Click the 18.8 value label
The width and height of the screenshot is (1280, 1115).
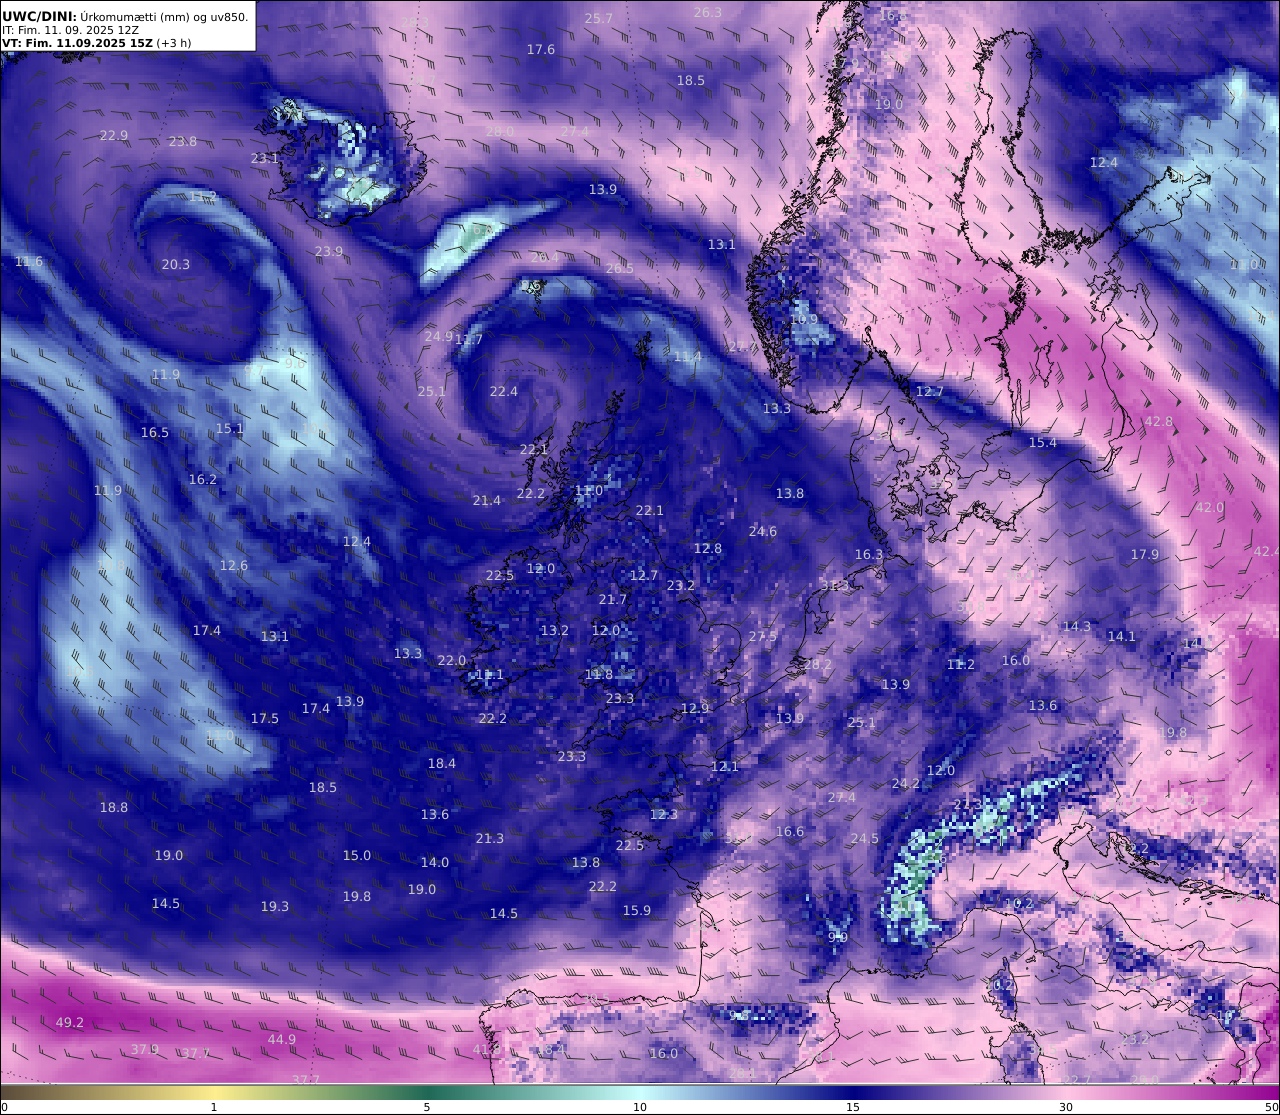click(114, 807)
